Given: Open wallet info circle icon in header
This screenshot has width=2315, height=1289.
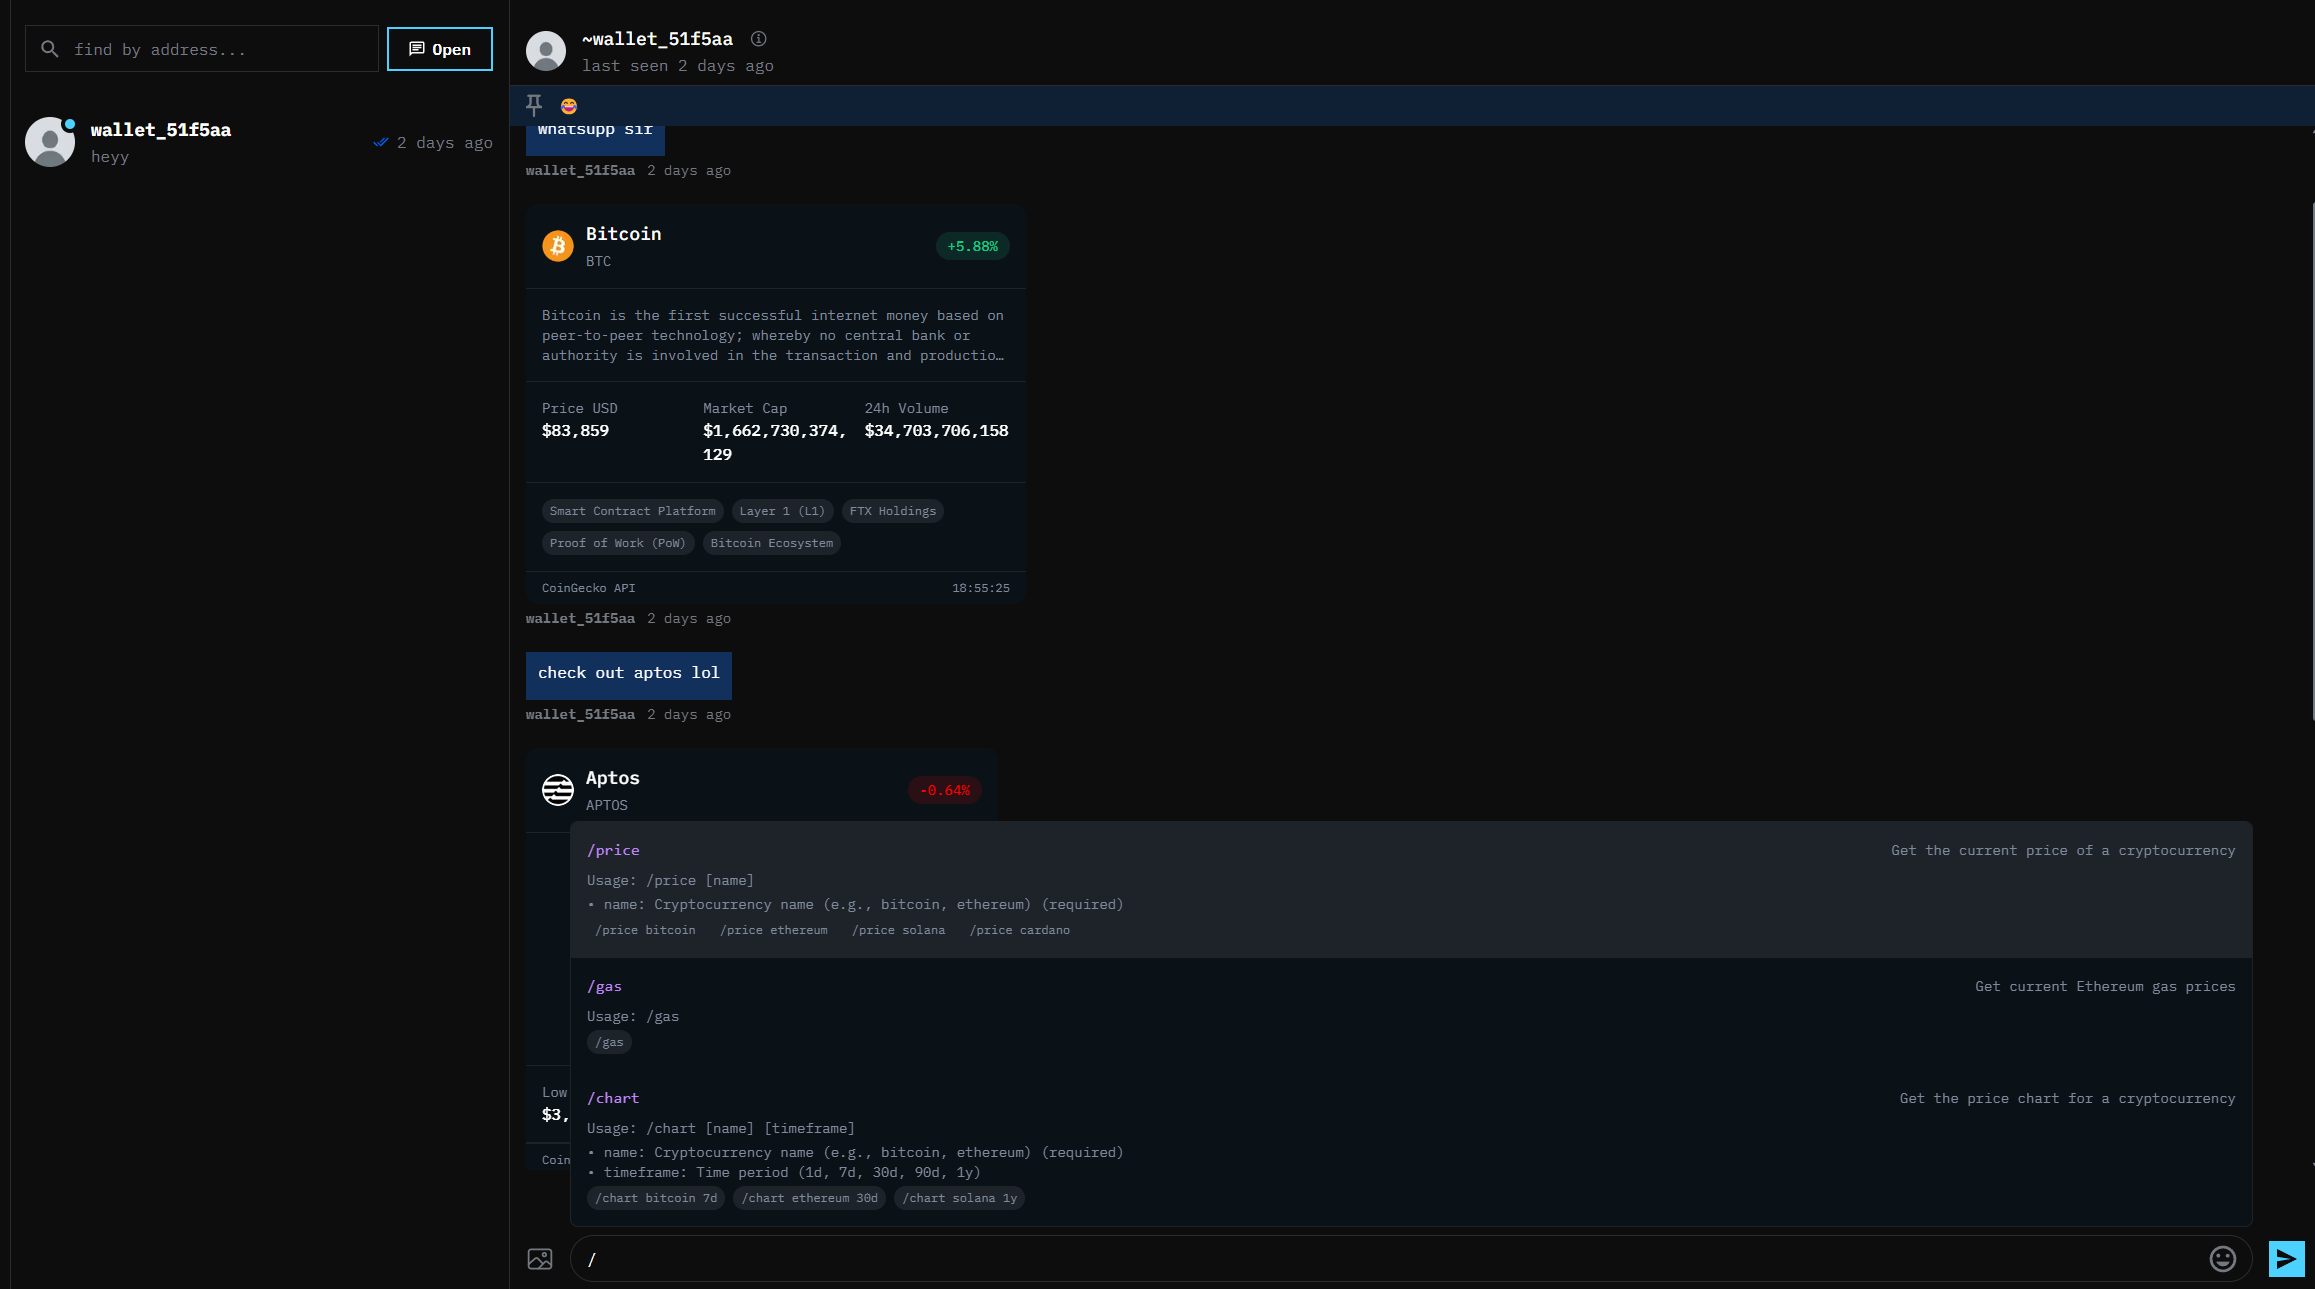Looking at the screenshot, I should coord(759,39).
